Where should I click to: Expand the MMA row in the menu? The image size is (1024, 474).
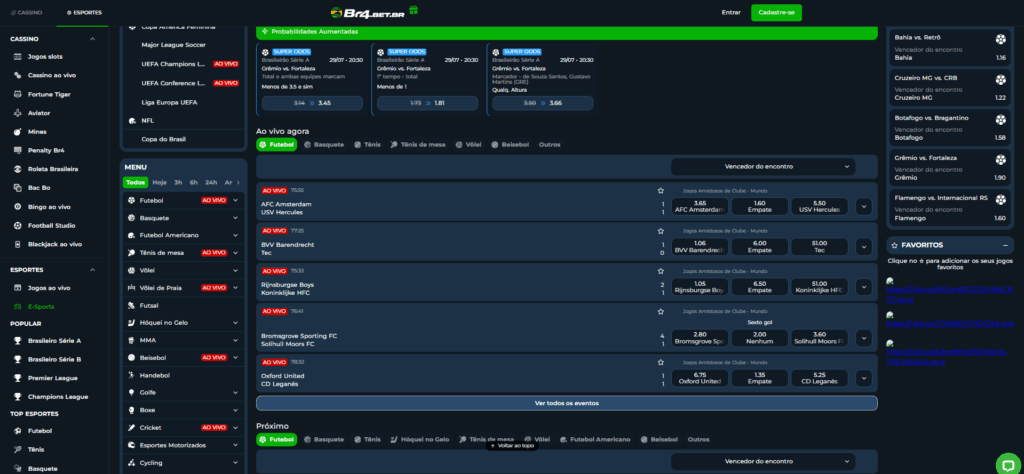[x=235, y=340]
